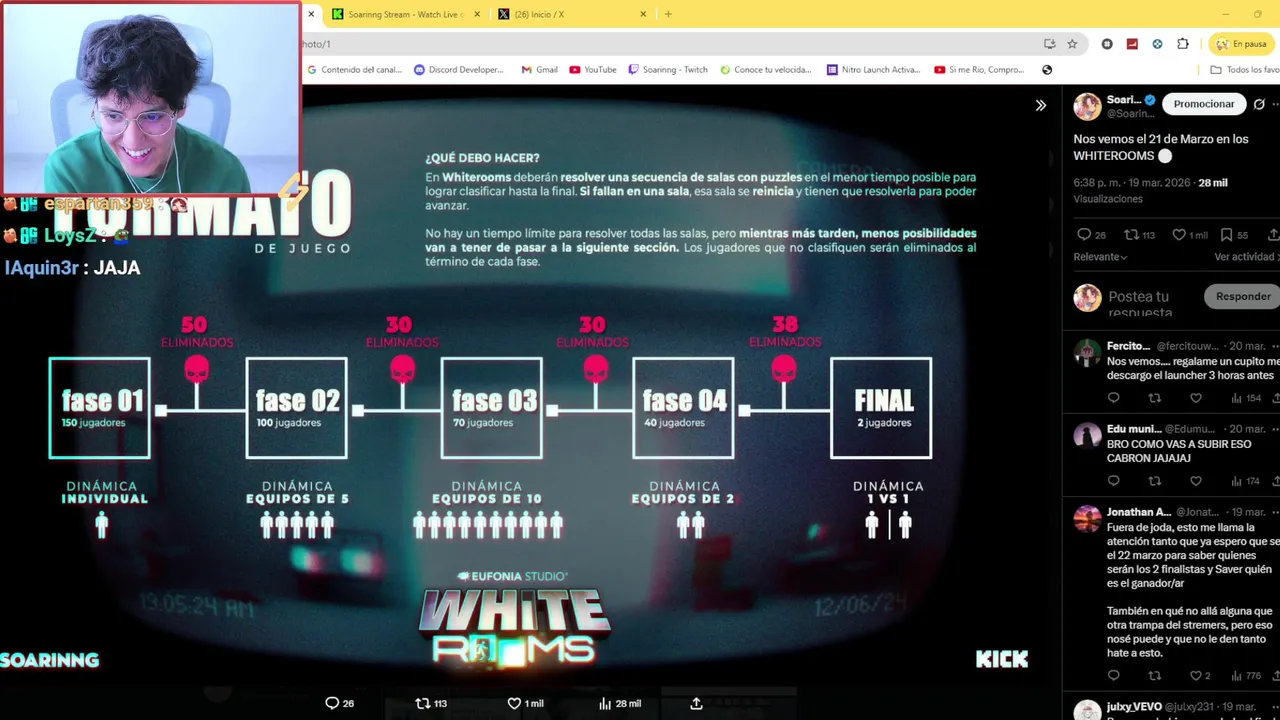
Task: Open the Discord Developer bookmark
Action: 459,70
